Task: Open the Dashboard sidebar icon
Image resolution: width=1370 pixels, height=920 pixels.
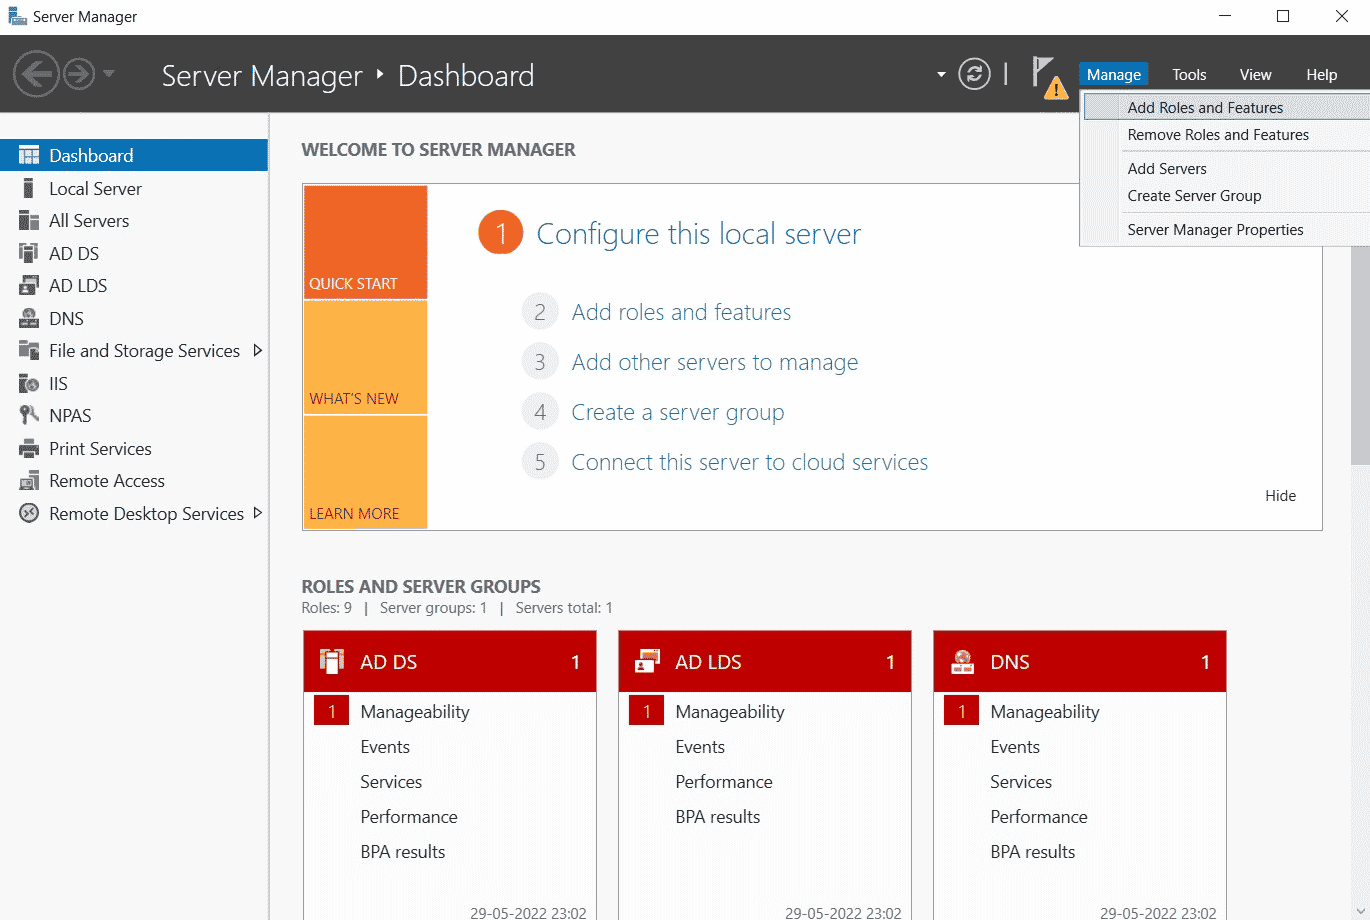Action: click(28, 154)
